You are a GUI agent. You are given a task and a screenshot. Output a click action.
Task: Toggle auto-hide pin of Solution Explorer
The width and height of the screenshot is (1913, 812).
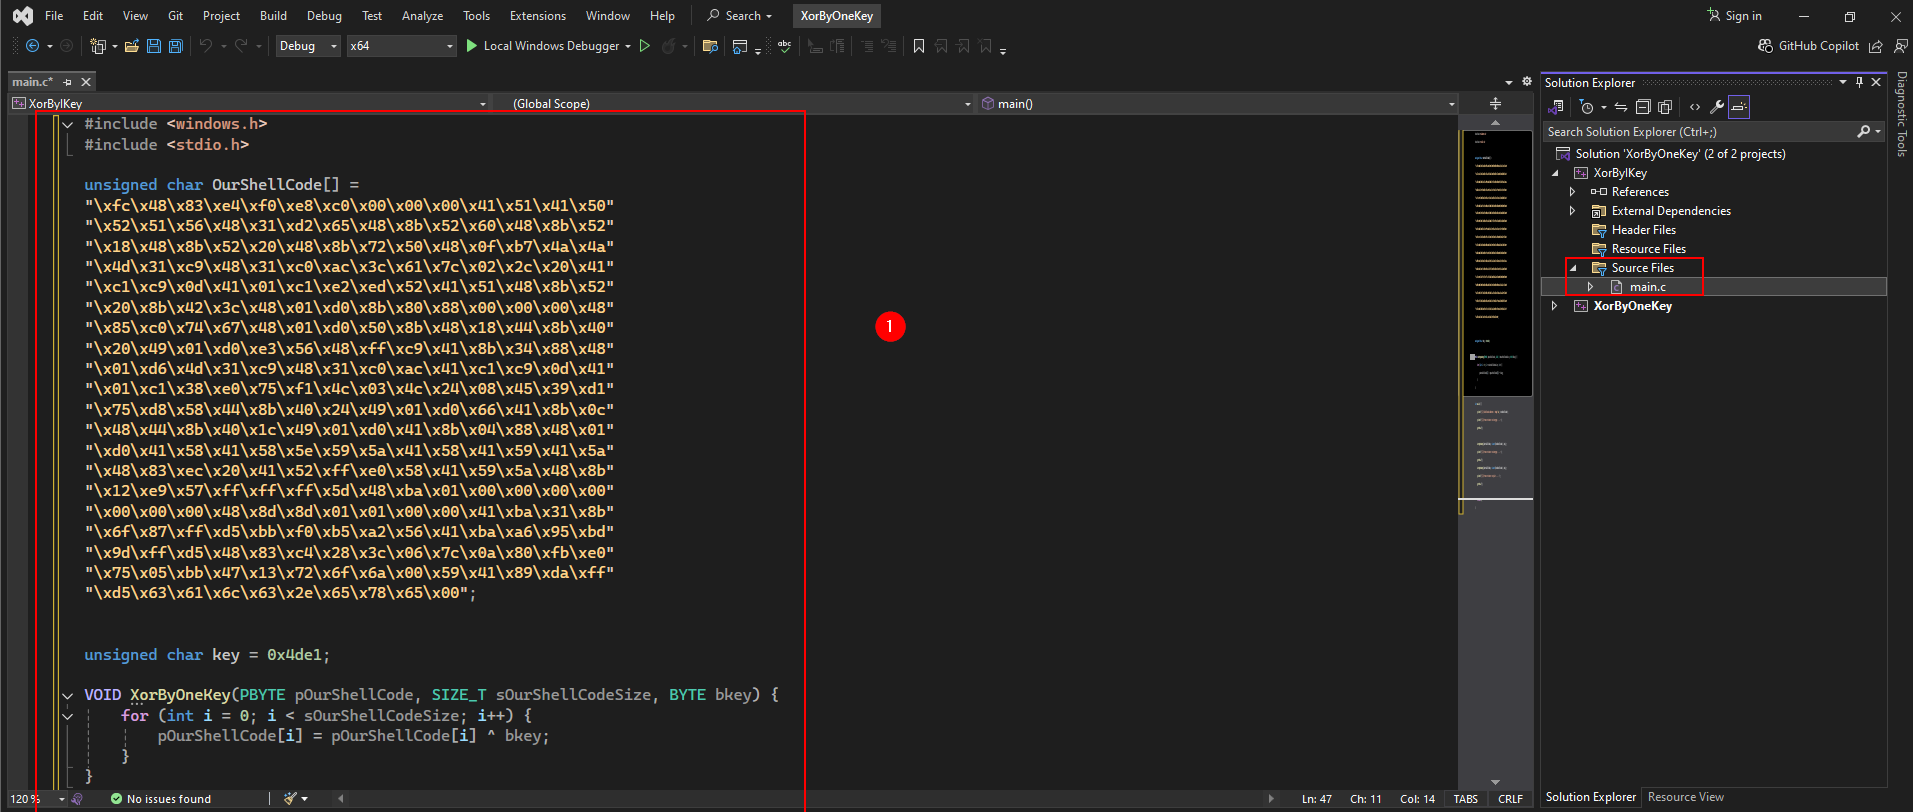click(1859, 82)
